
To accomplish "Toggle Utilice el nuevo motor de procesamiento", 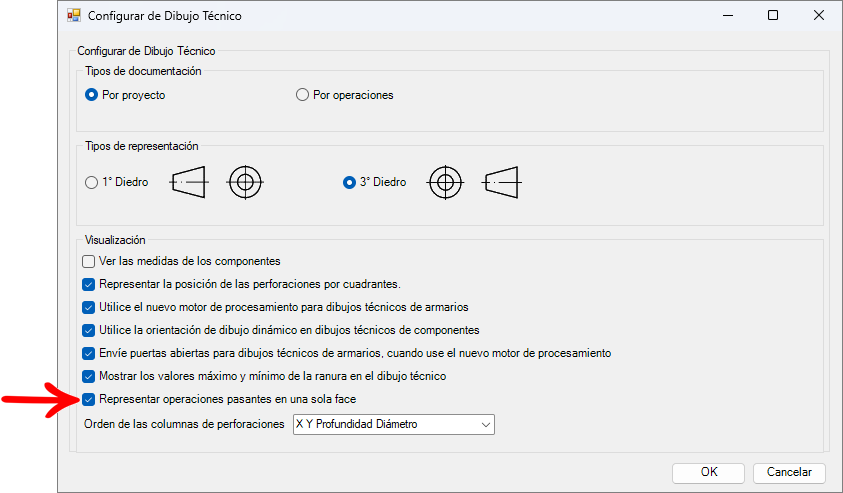I will click(x=89, y=308).
